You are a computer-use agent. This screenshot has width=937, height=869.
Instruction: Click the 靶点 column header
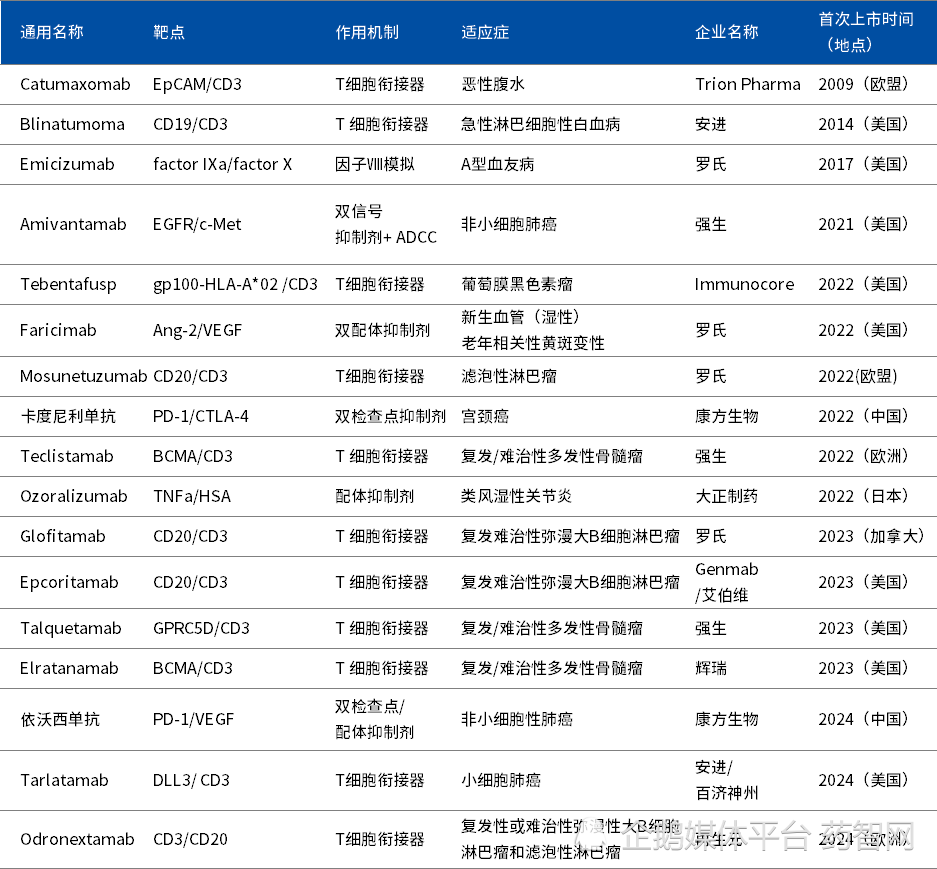(x=169, y=32)
